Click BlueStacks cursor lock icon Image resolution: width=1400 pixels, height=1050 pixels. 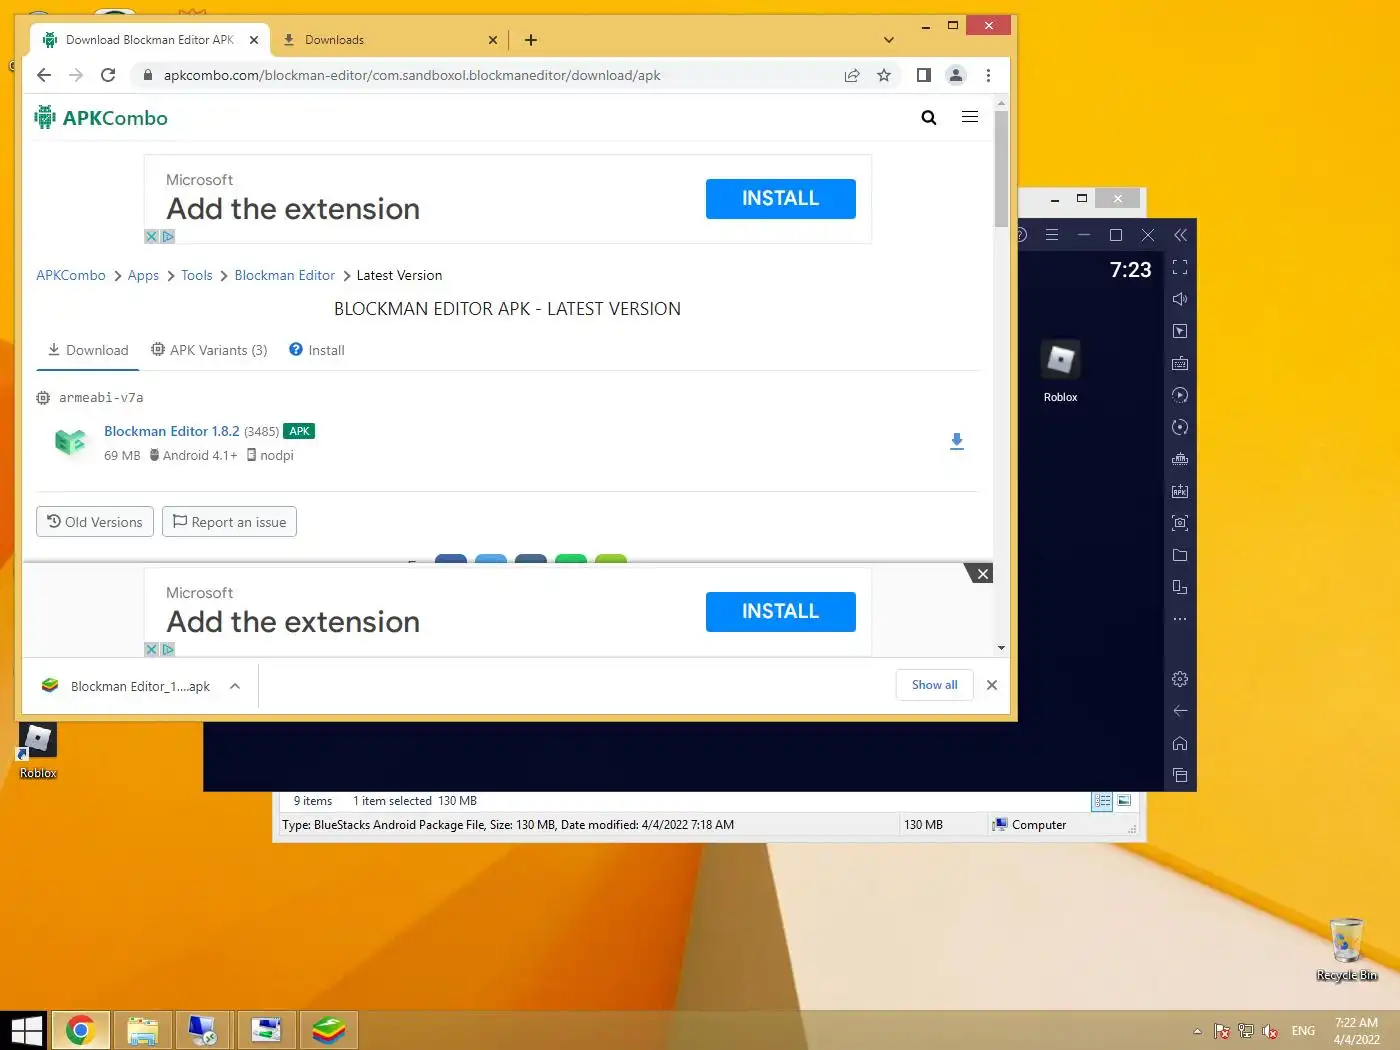(x=1180, y=331)
